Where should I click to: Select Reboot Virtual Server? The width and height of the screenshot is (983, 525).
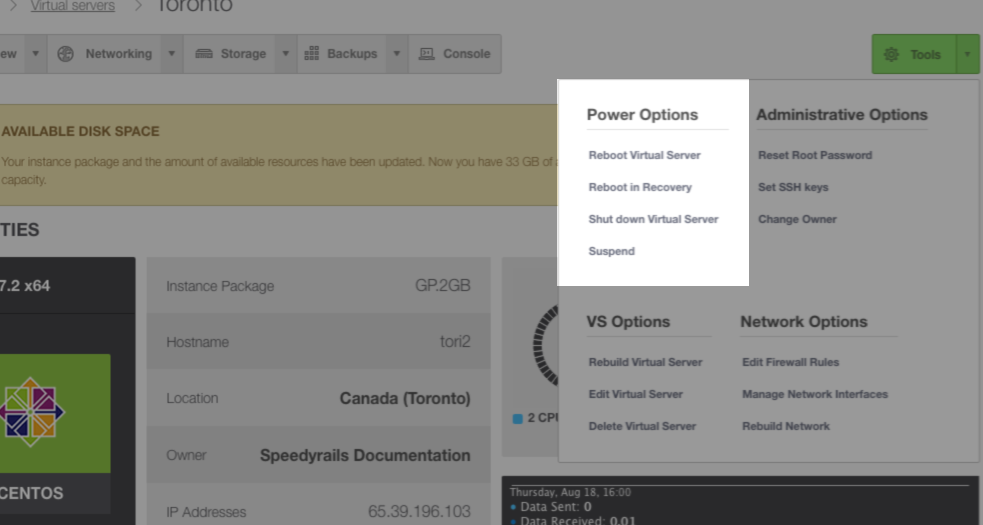click(644, 156)
